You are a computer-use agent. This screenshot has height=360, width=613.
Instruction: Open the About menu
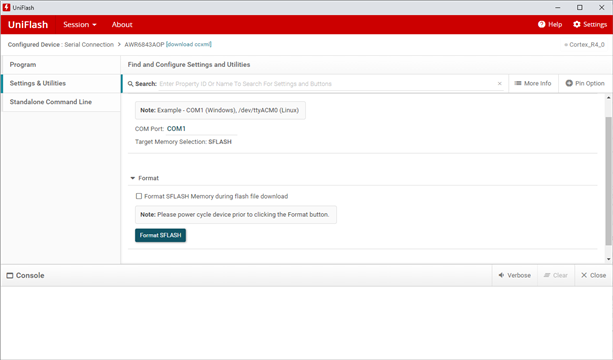click(x=122, y=25)
